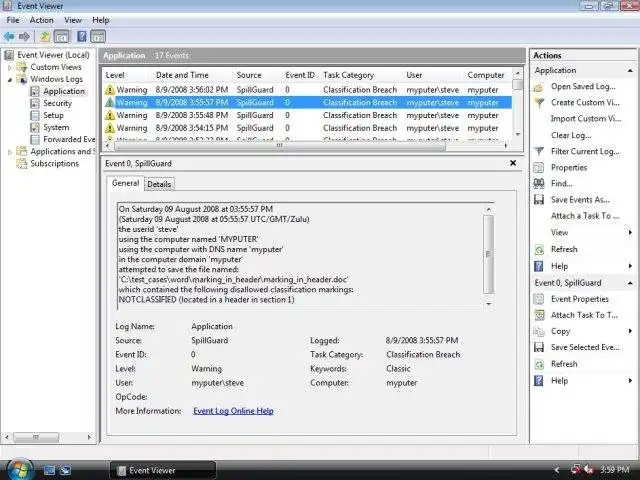Click Open Saved Log action
640x480 pixels.
[x=583, y=87]
